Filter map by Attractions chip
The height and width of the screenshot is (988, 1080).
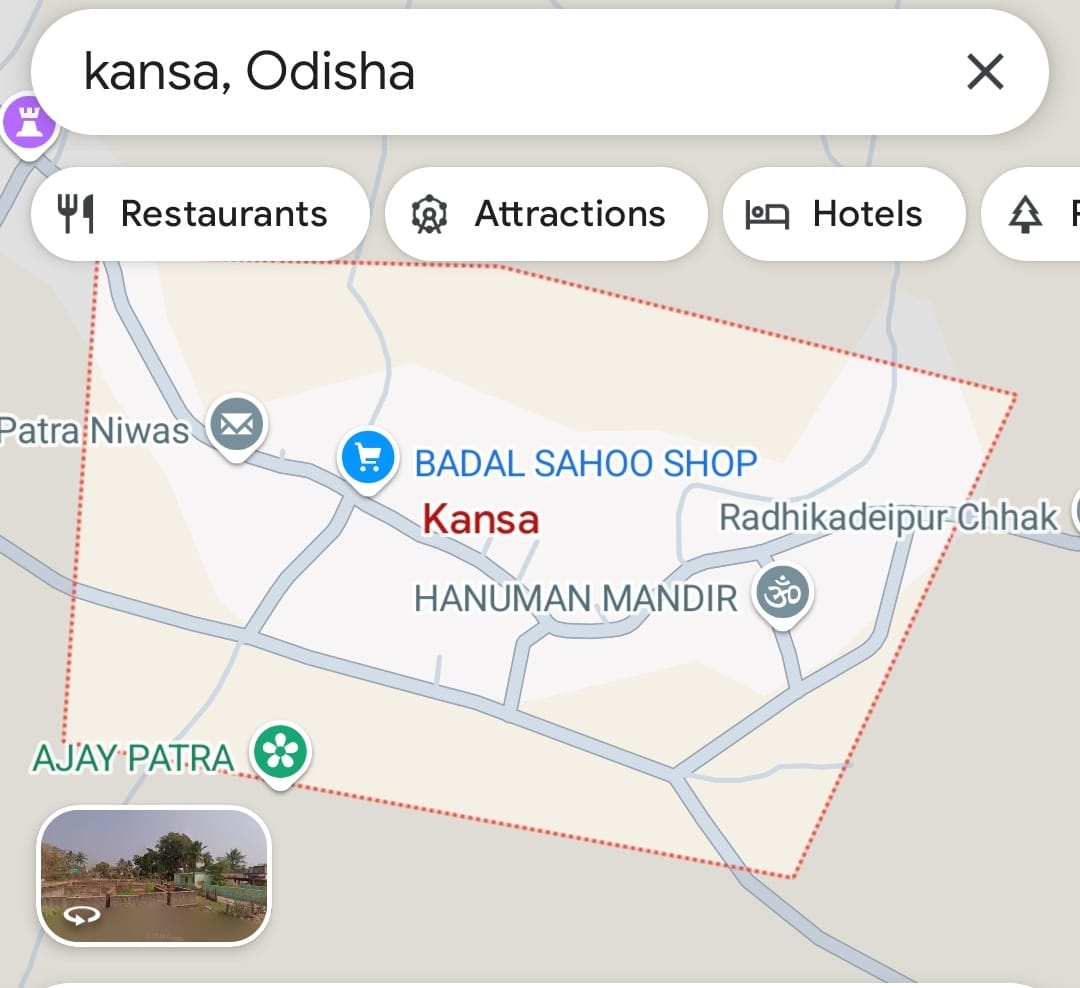pyautogui.click(x=546, y=214)
